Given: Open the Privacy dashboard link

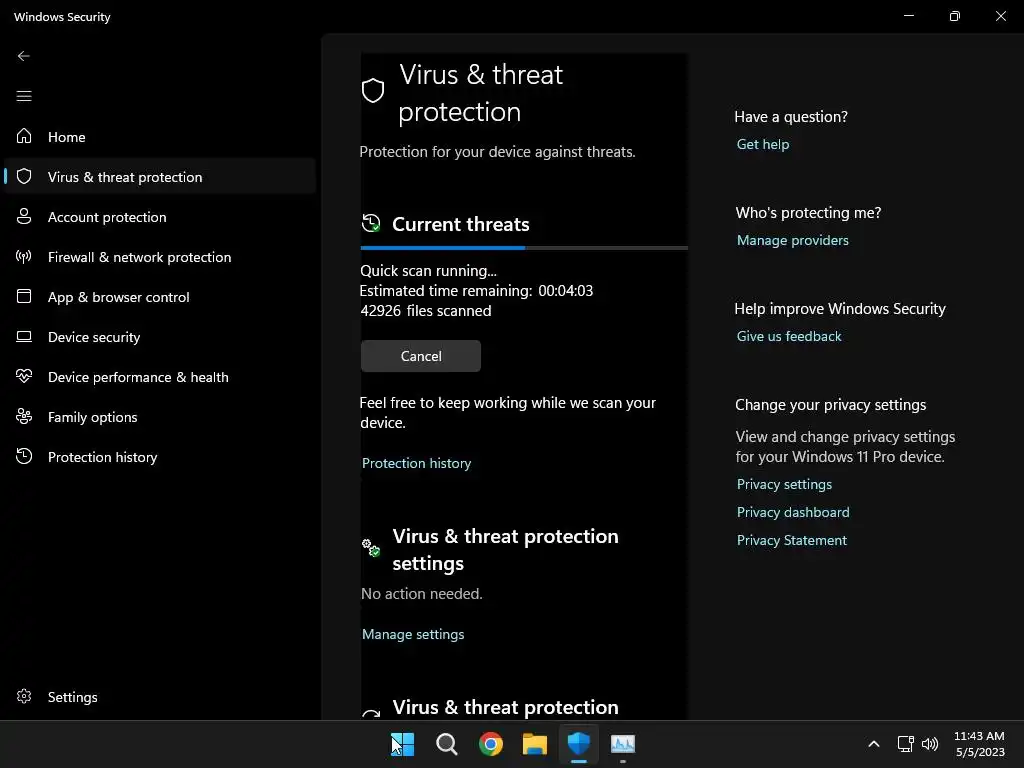Looking at the screenshot, I should point(793,512).
